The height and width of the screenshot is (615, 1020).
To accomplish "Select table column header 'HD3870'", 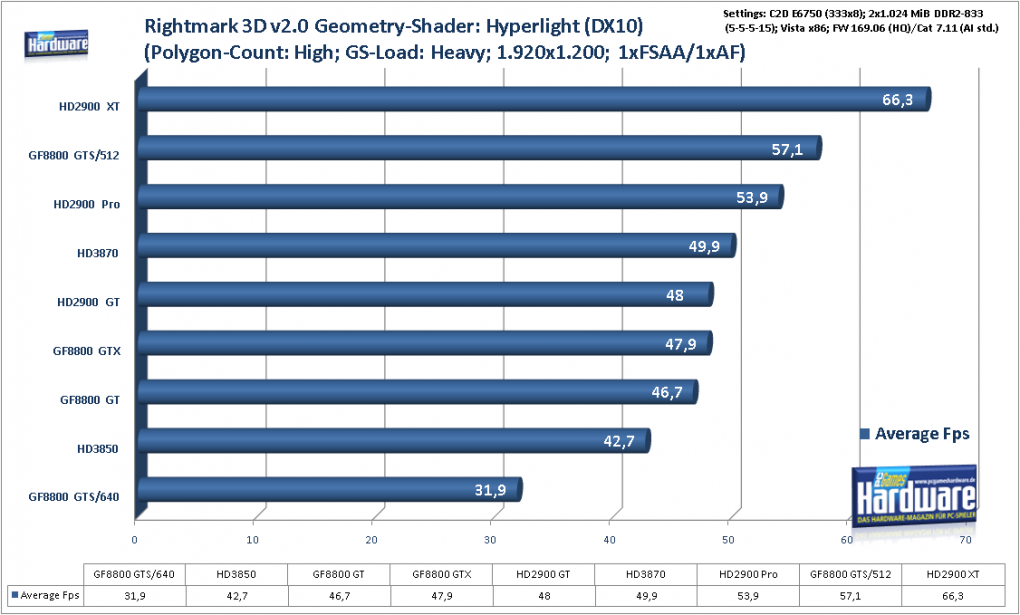I will 645,575.
